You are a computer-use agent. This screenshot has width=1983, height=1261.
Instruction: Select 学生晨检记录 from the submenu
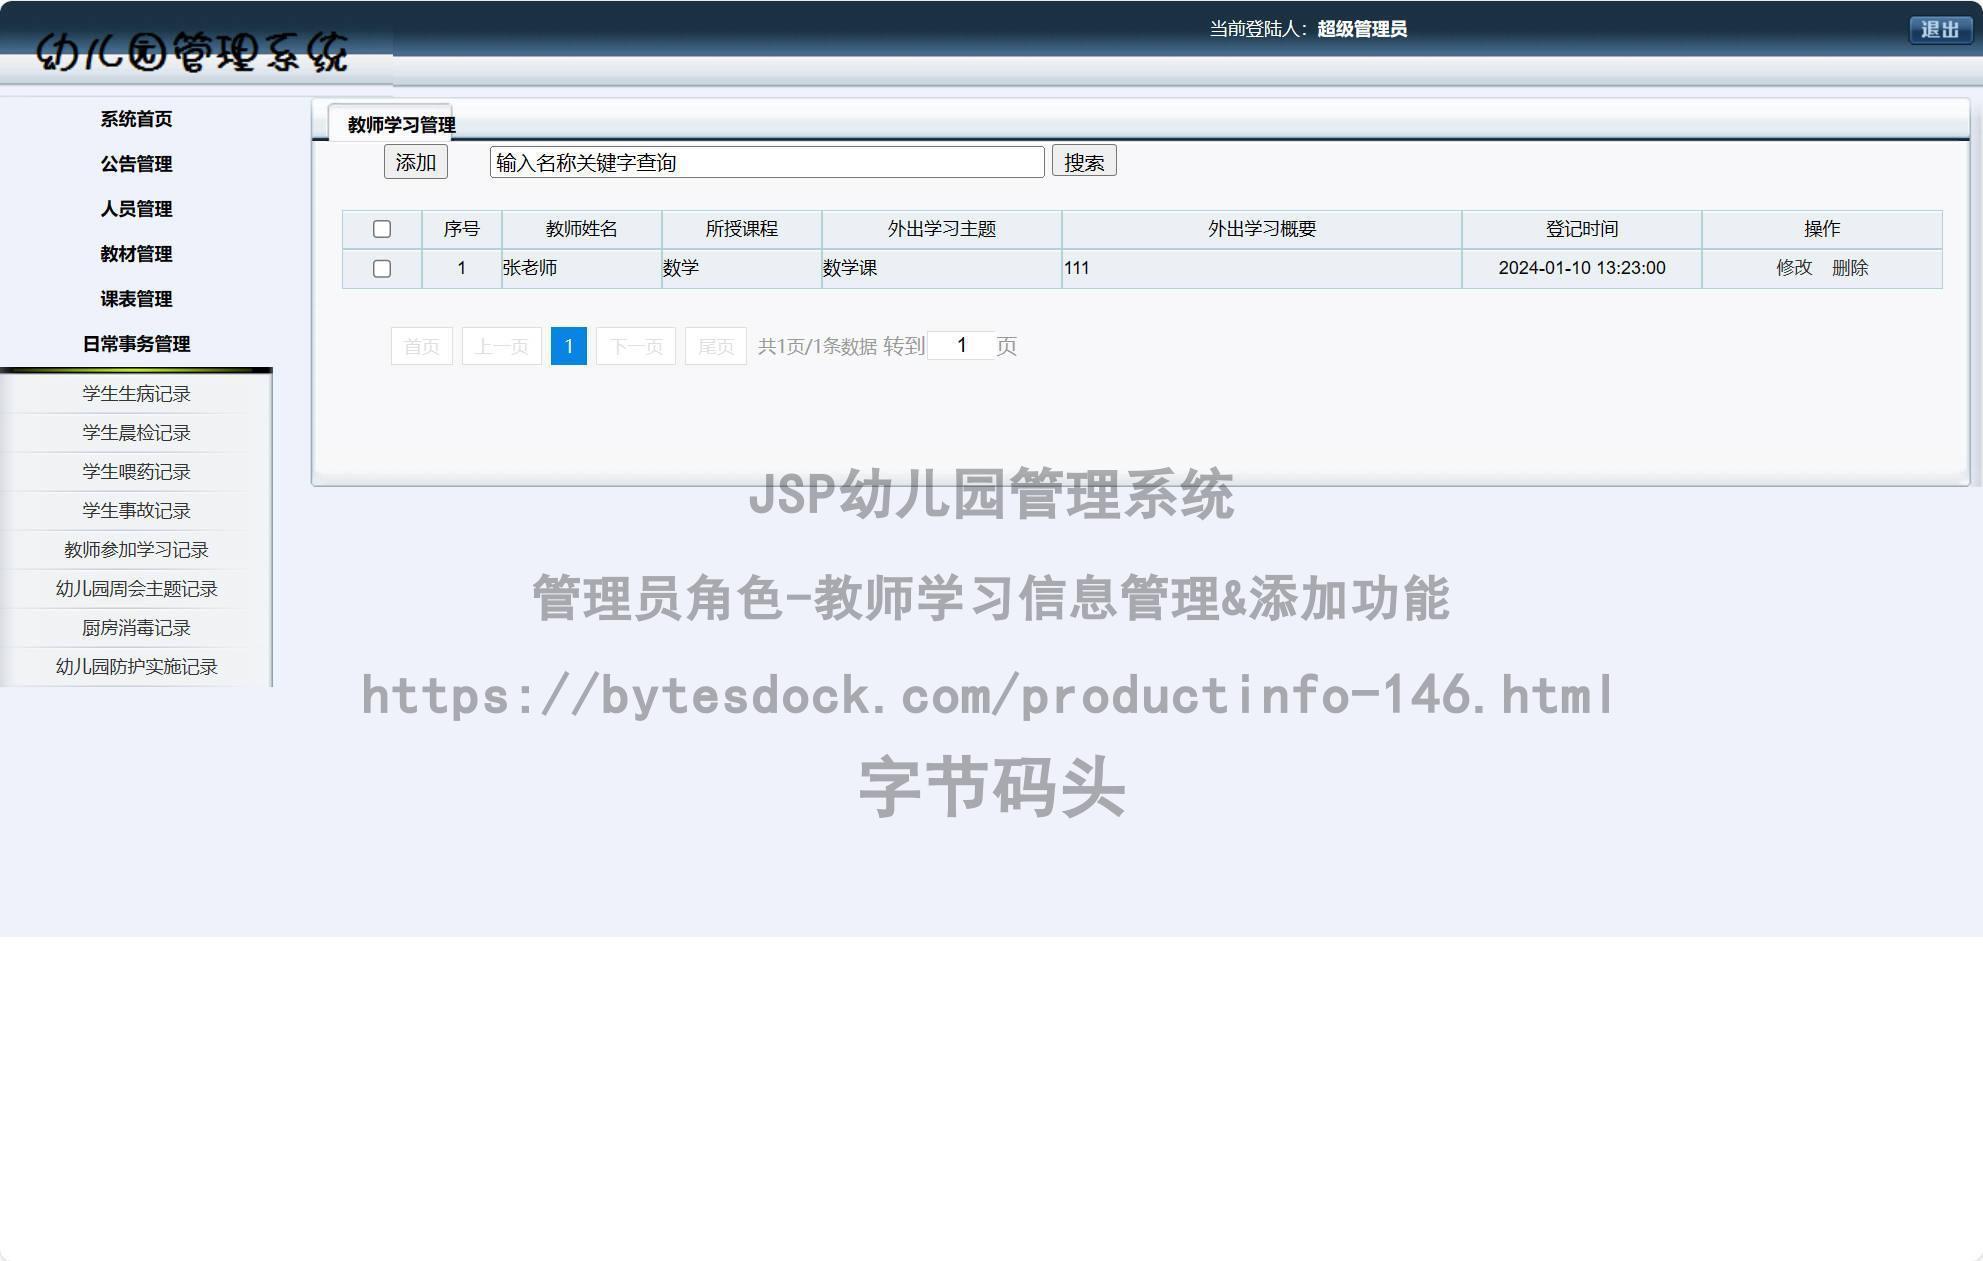(x=136, y=432)
